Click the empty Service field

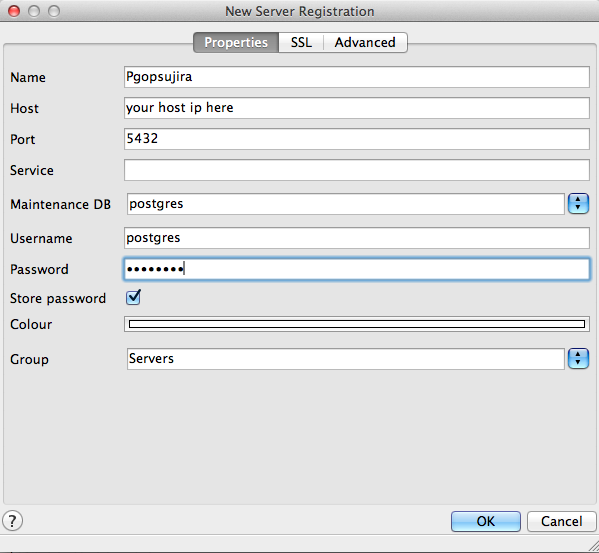[x=357, y=170]
